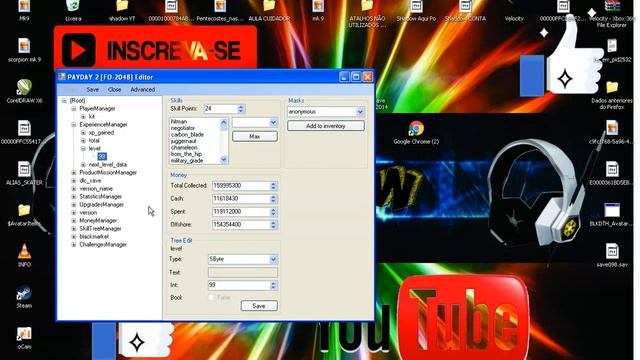Screen dimensions: 640x360
Task: Open the Pentecostes_nas desktop file
Action: click(x=220, y=7)
